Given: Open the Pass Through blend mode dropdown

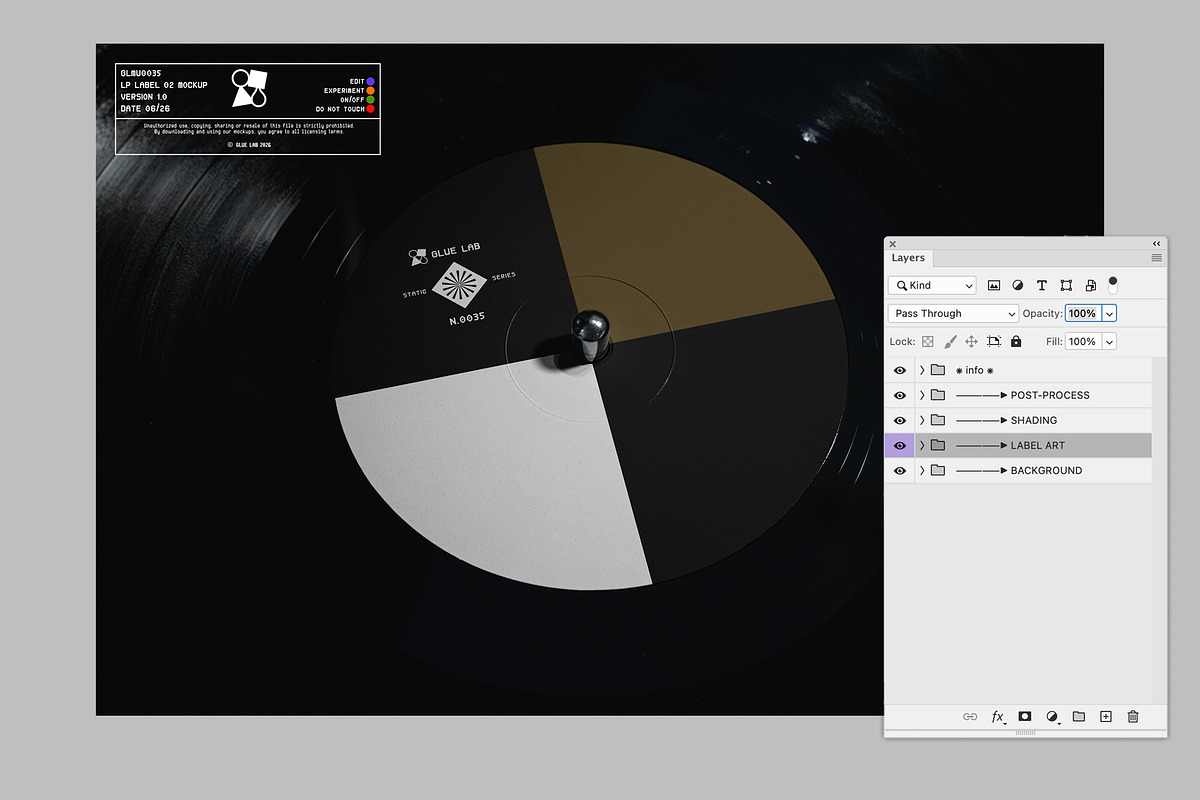Looking at the screenshot, I should (953, 313).
